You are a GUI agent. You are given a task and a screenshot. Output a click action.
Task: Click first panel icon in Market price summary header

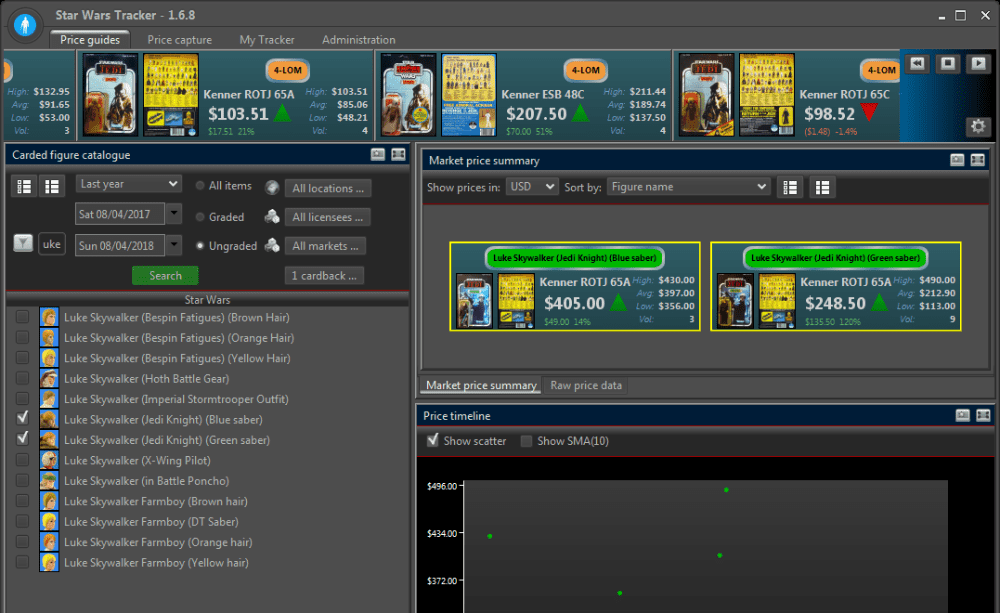[957, 160]
